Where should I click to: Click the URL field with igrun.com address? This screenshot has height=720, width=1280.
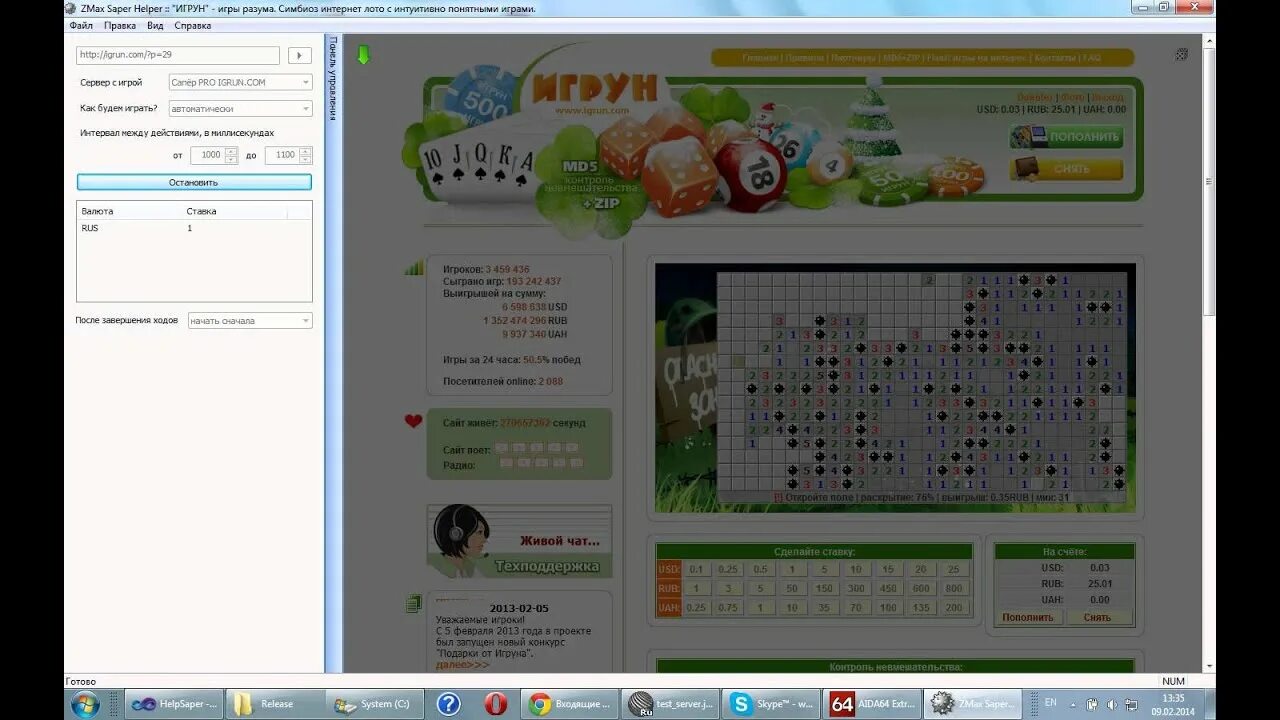pos(178,55)
